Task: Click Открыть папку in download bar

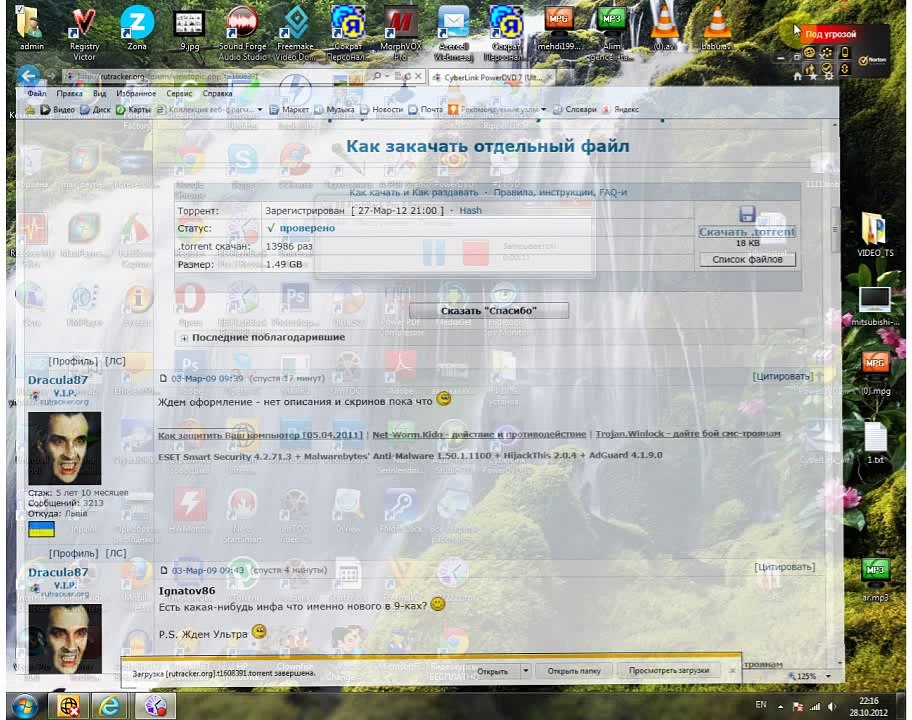Action: click(573, 671)
